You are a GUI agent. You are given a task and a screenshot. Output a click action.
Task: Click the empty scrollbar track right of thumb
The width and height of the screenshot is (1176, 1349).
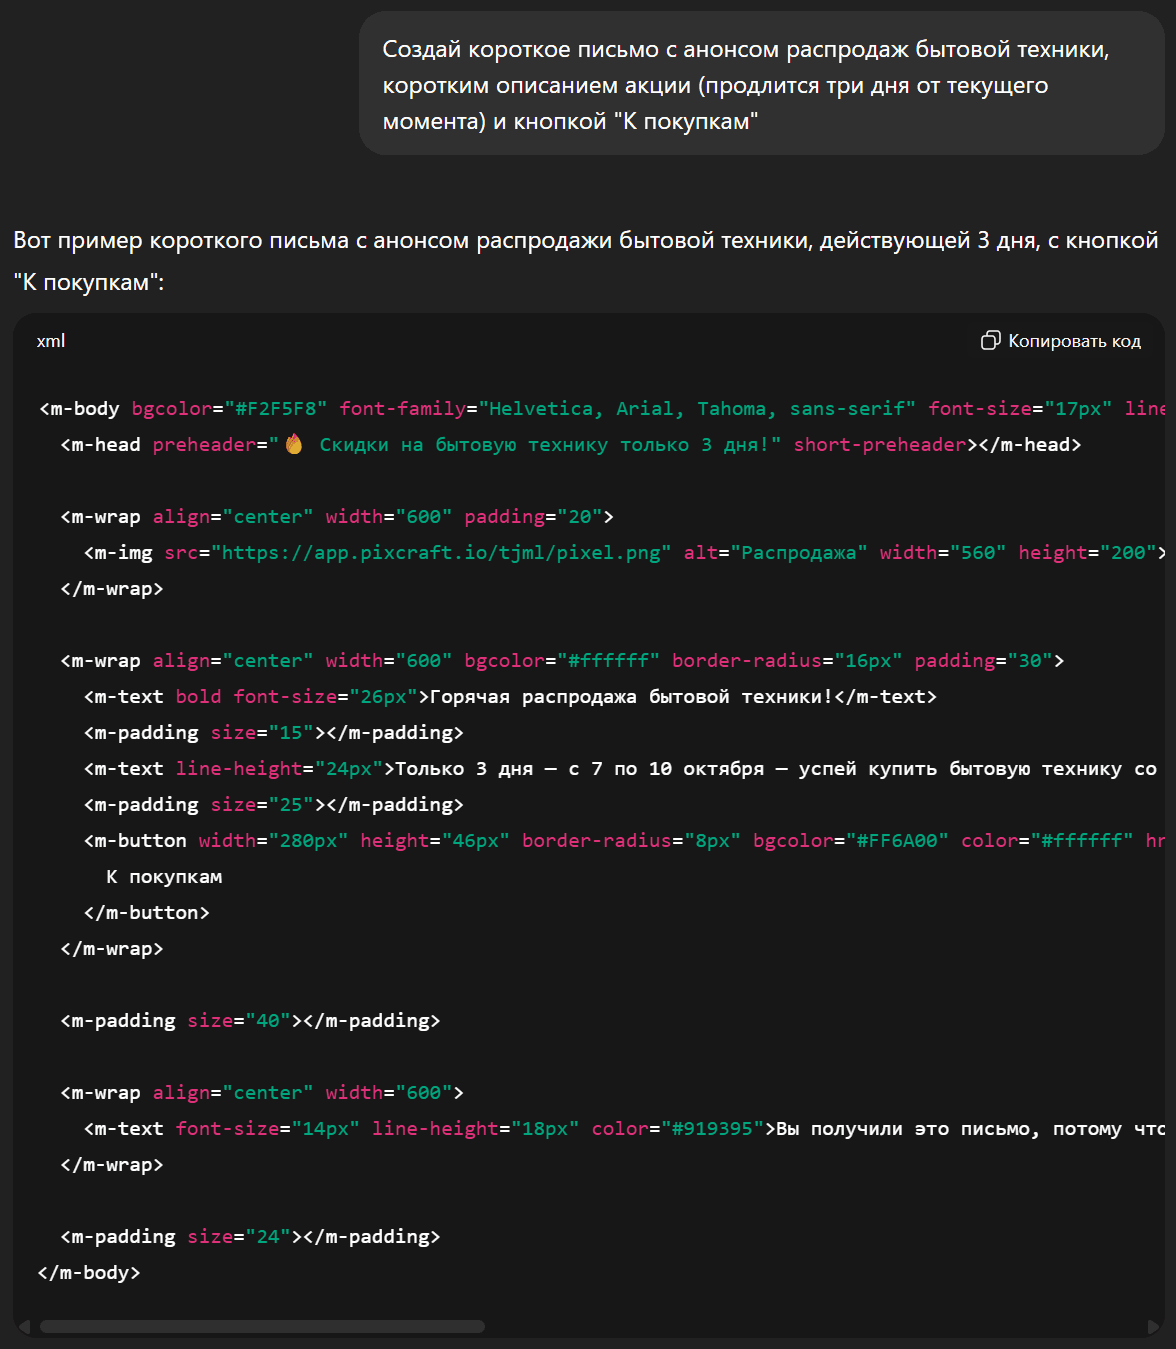click(815, 1327)
